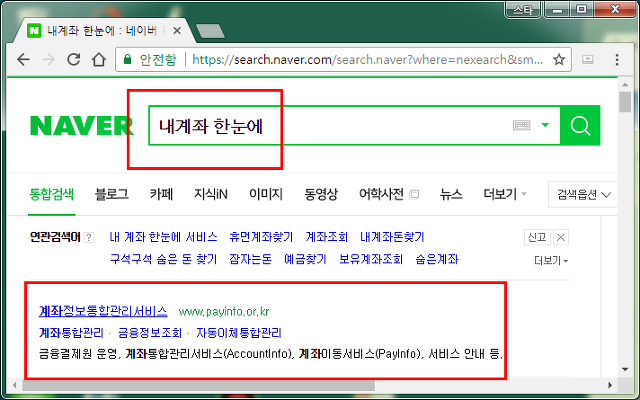Open the on-screen keyboard icon in search box
The image size is (640, 400).
[521, 125]
